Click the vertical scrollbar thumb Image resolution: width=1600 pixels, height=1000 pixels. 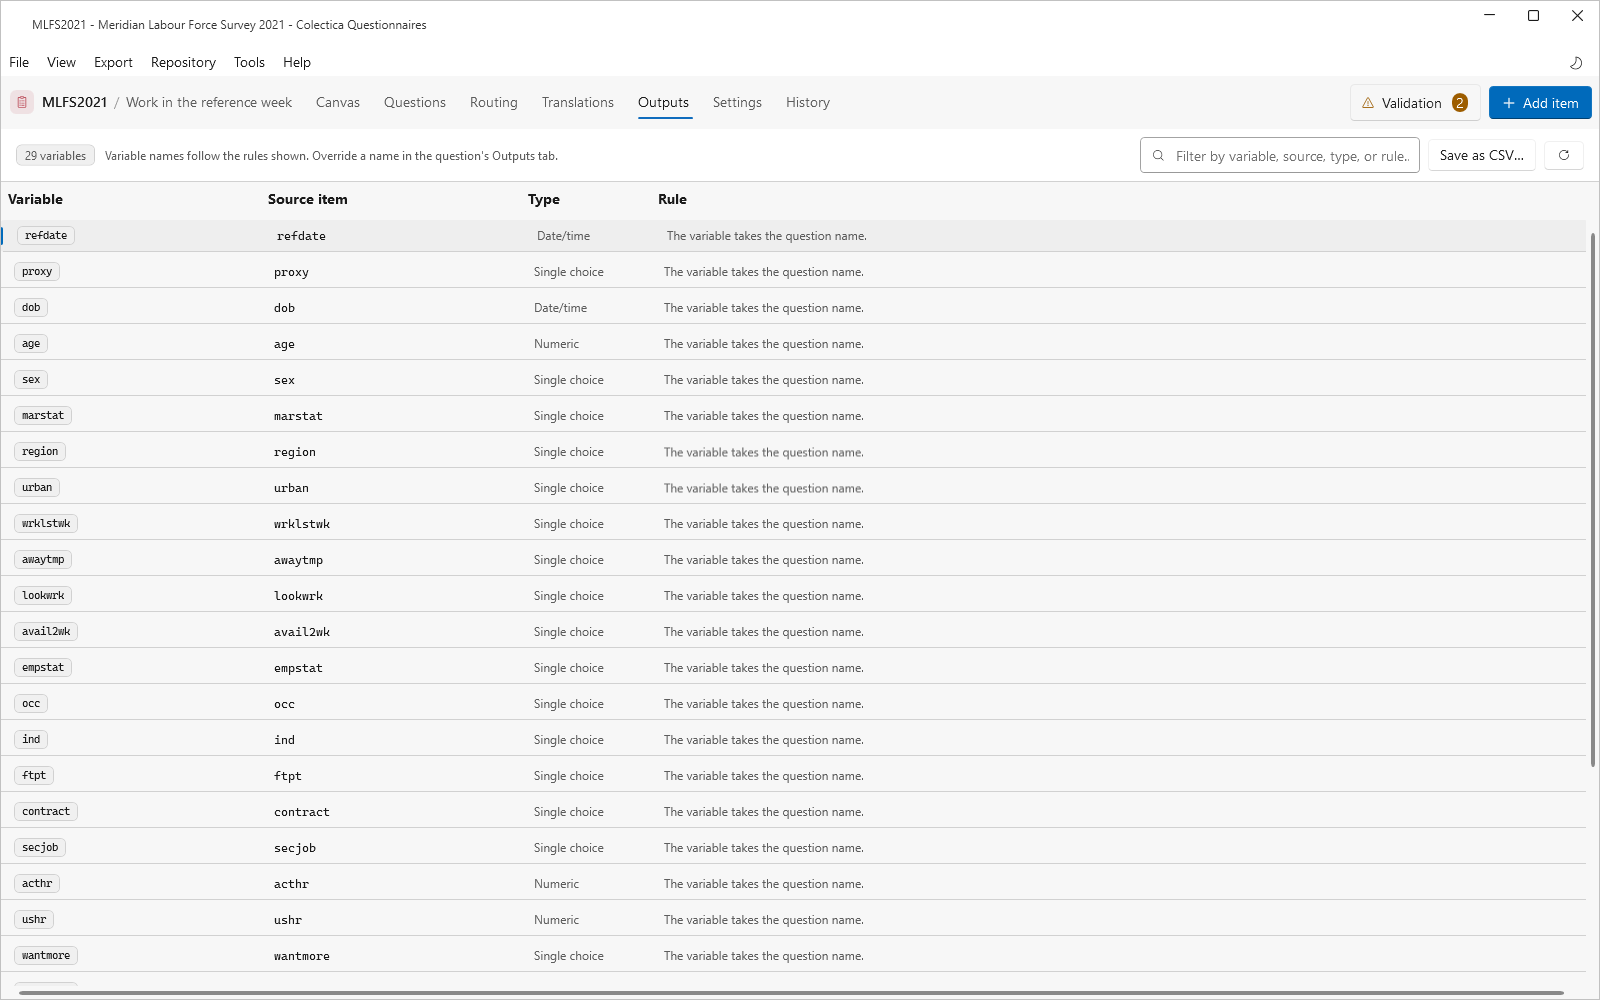[1592, 500]
